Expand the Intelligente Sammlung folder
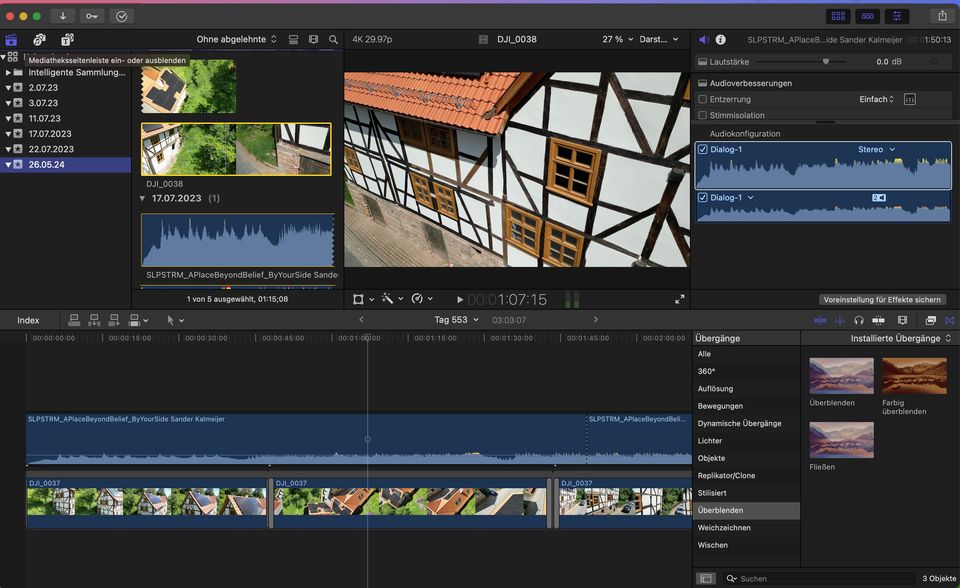This screenshot has width=960, height=588. (8, 72)
